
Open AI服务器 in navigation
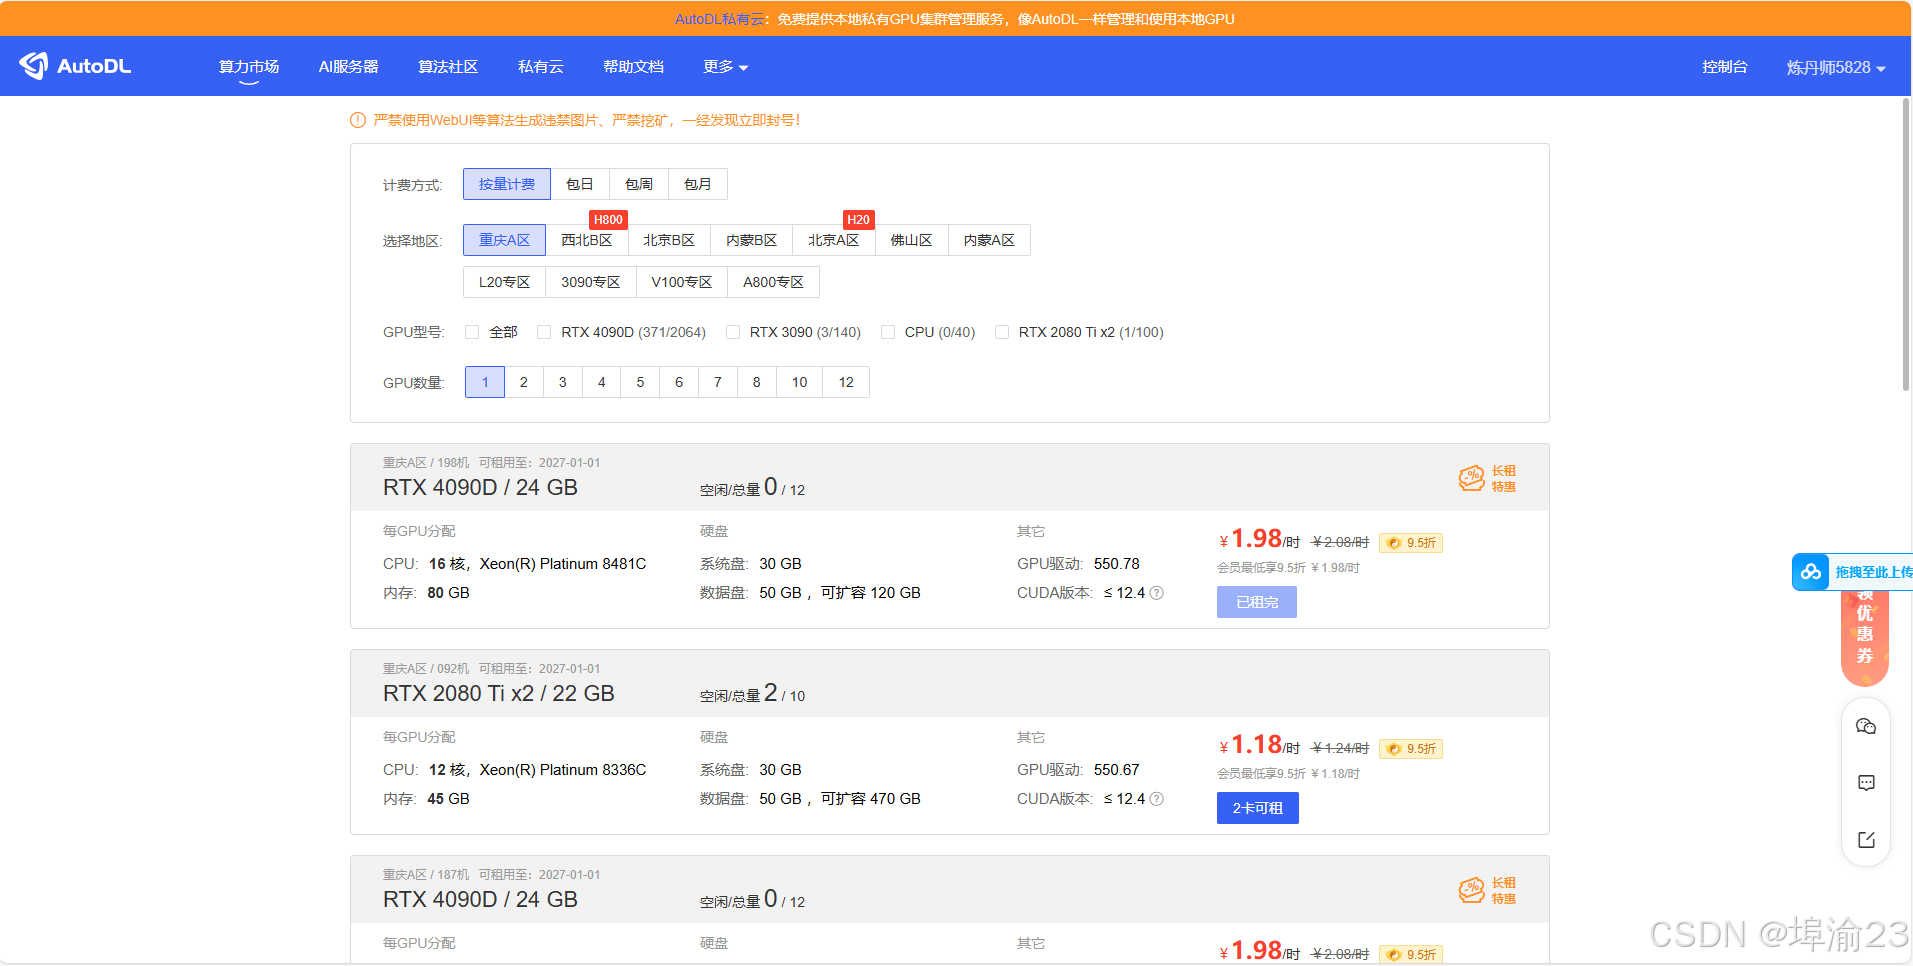click(x=349, y=67)
